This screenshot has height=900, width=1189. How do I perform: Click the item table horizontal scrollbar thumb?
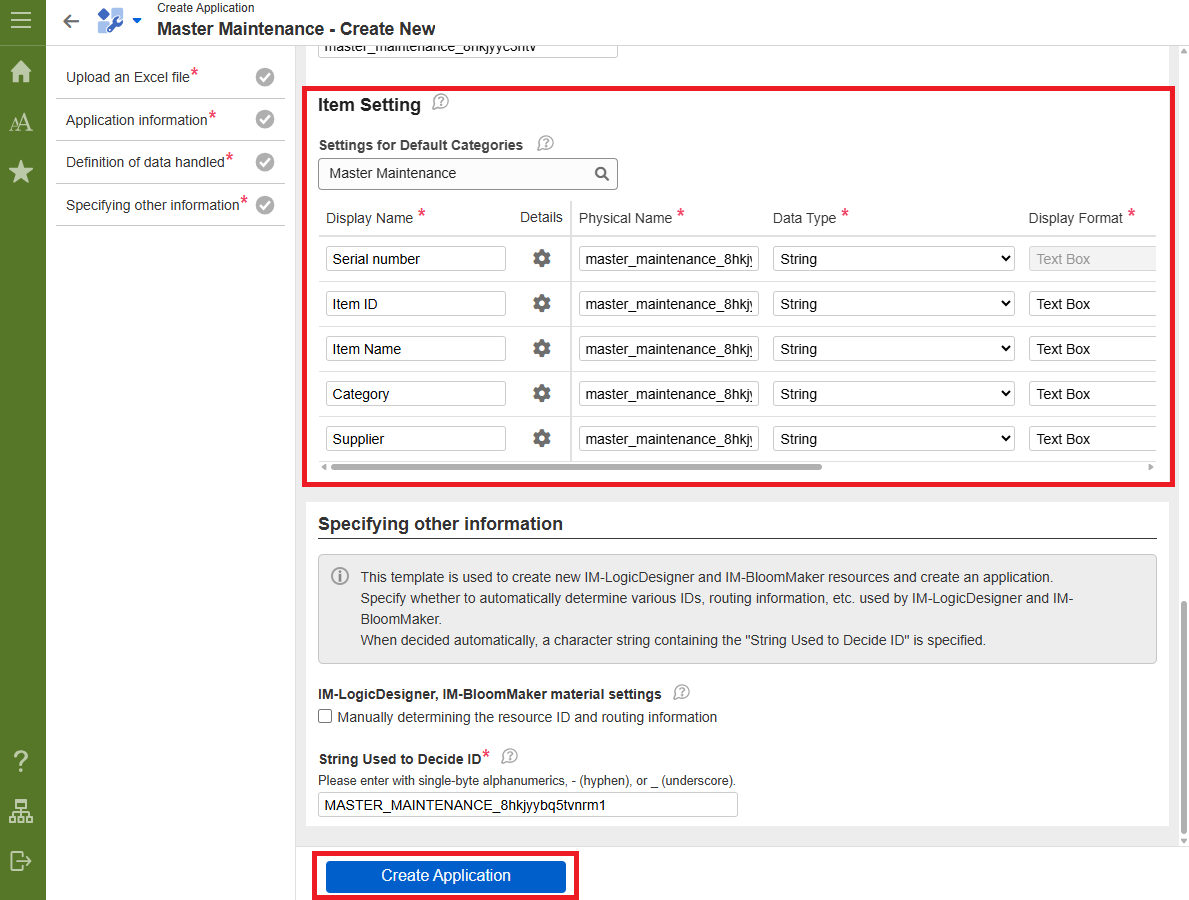(x=576, y=467)
